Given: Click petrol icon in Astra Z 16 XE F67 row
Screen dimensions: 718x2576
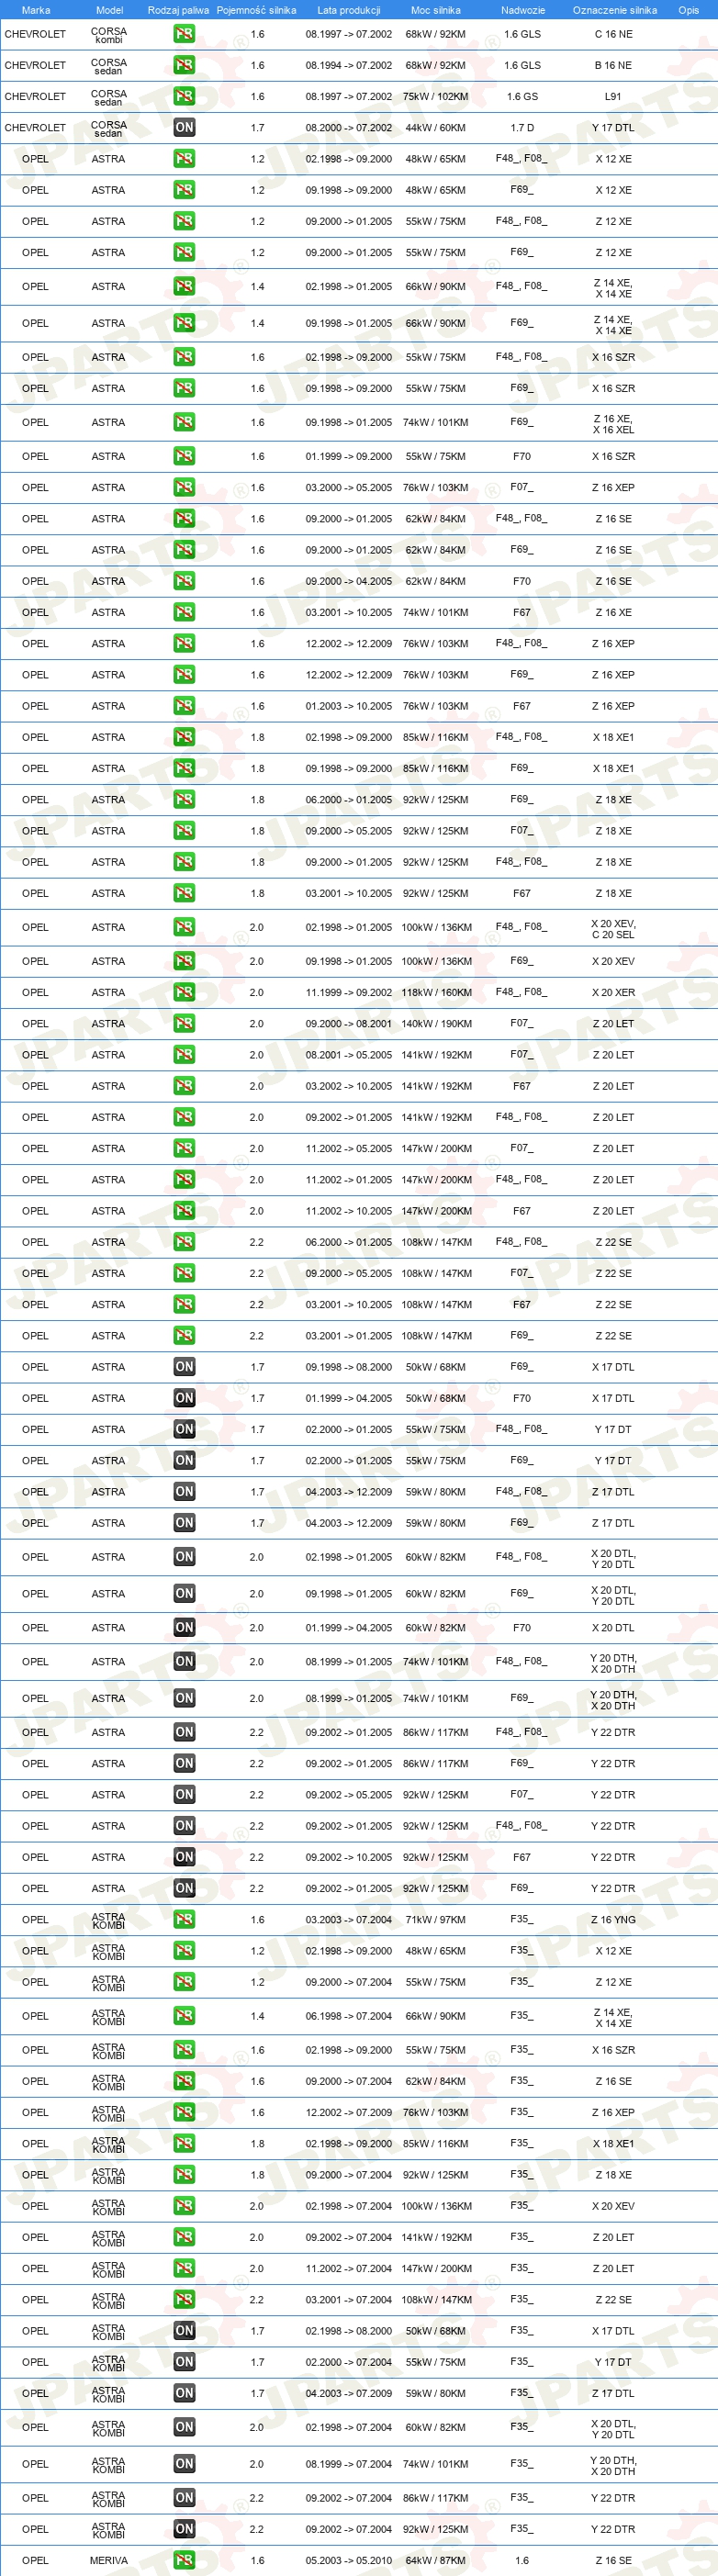Looking at the screenshot, I should 184,612.
